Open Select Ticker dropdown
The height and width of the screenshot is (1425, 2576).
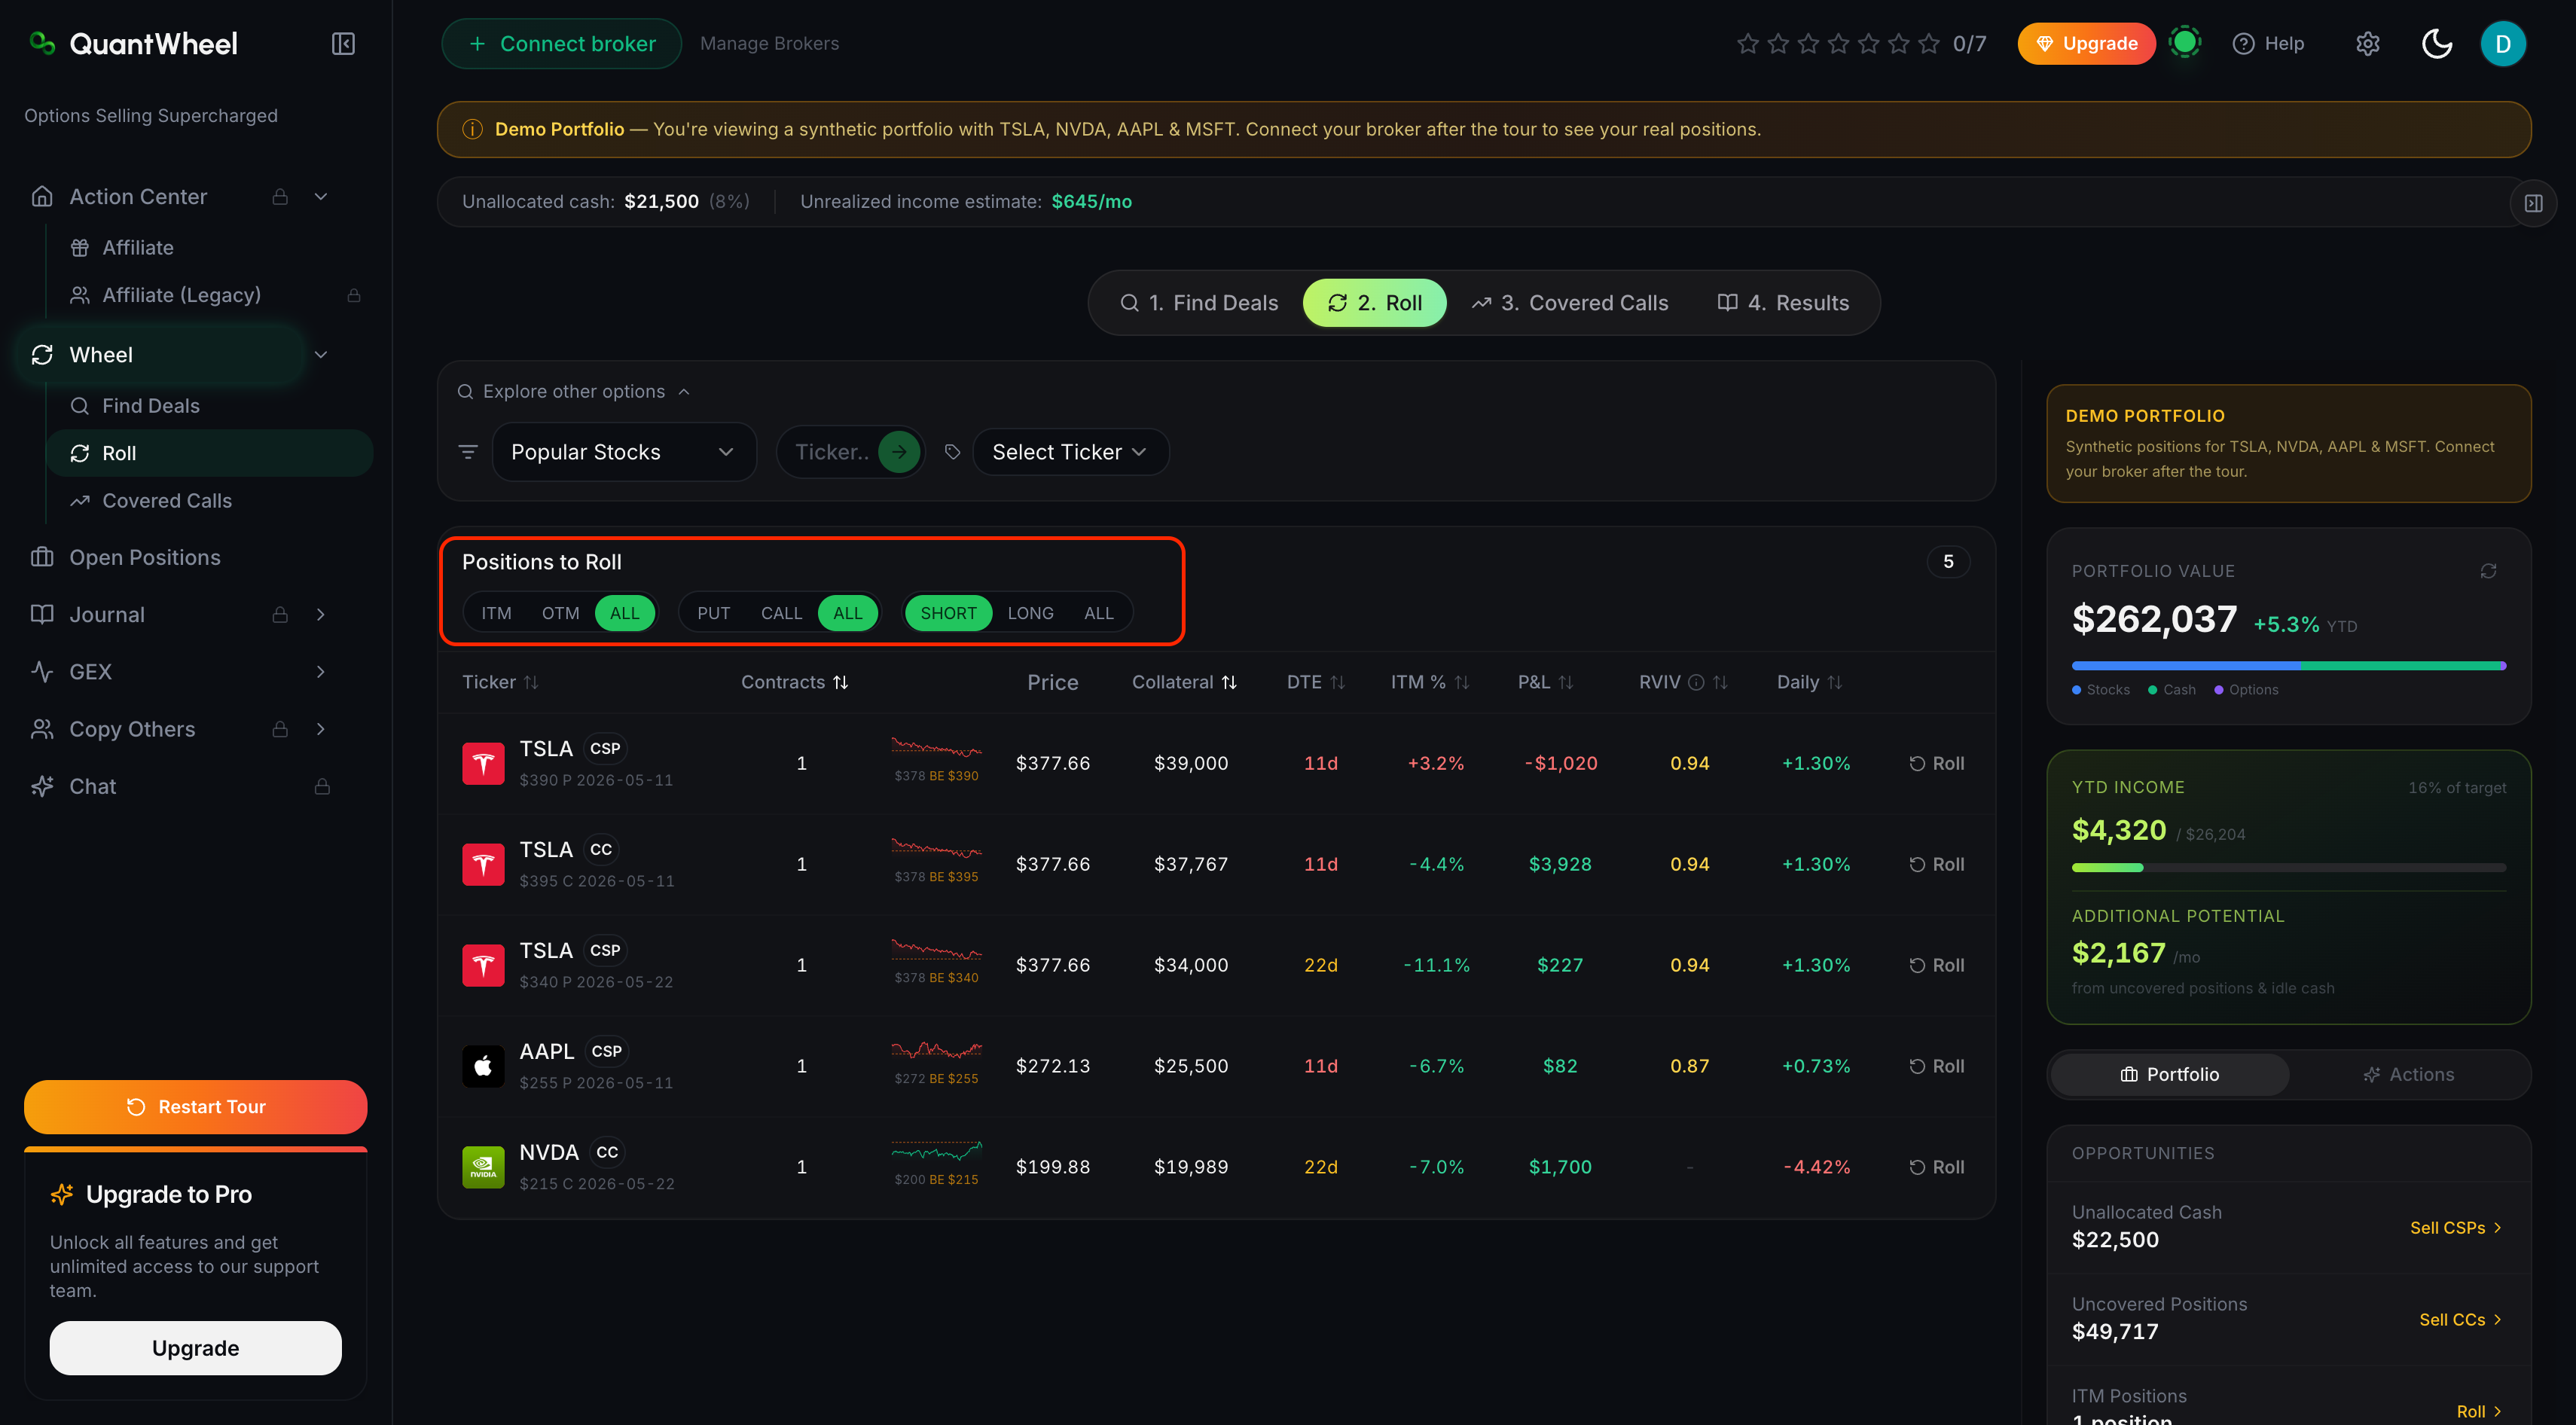click(1070, 452)
